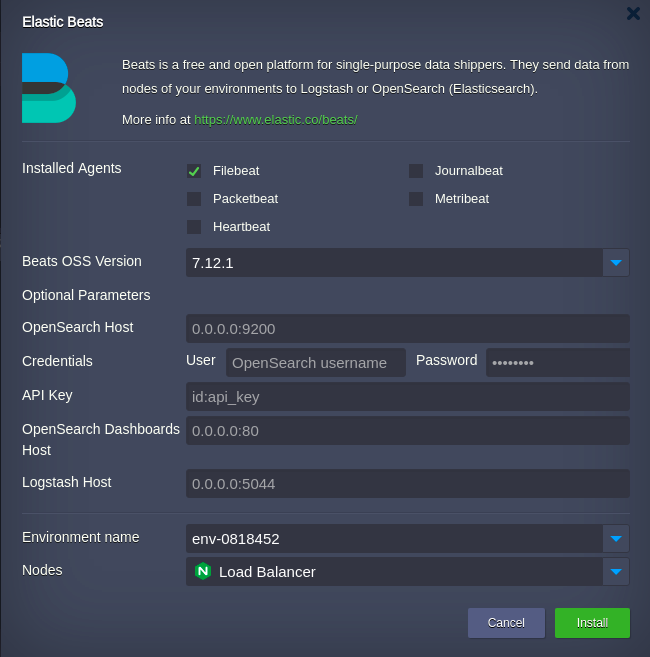Select the Logstash Host input
This screenshot has width=650, height=657.
(408, 484)
